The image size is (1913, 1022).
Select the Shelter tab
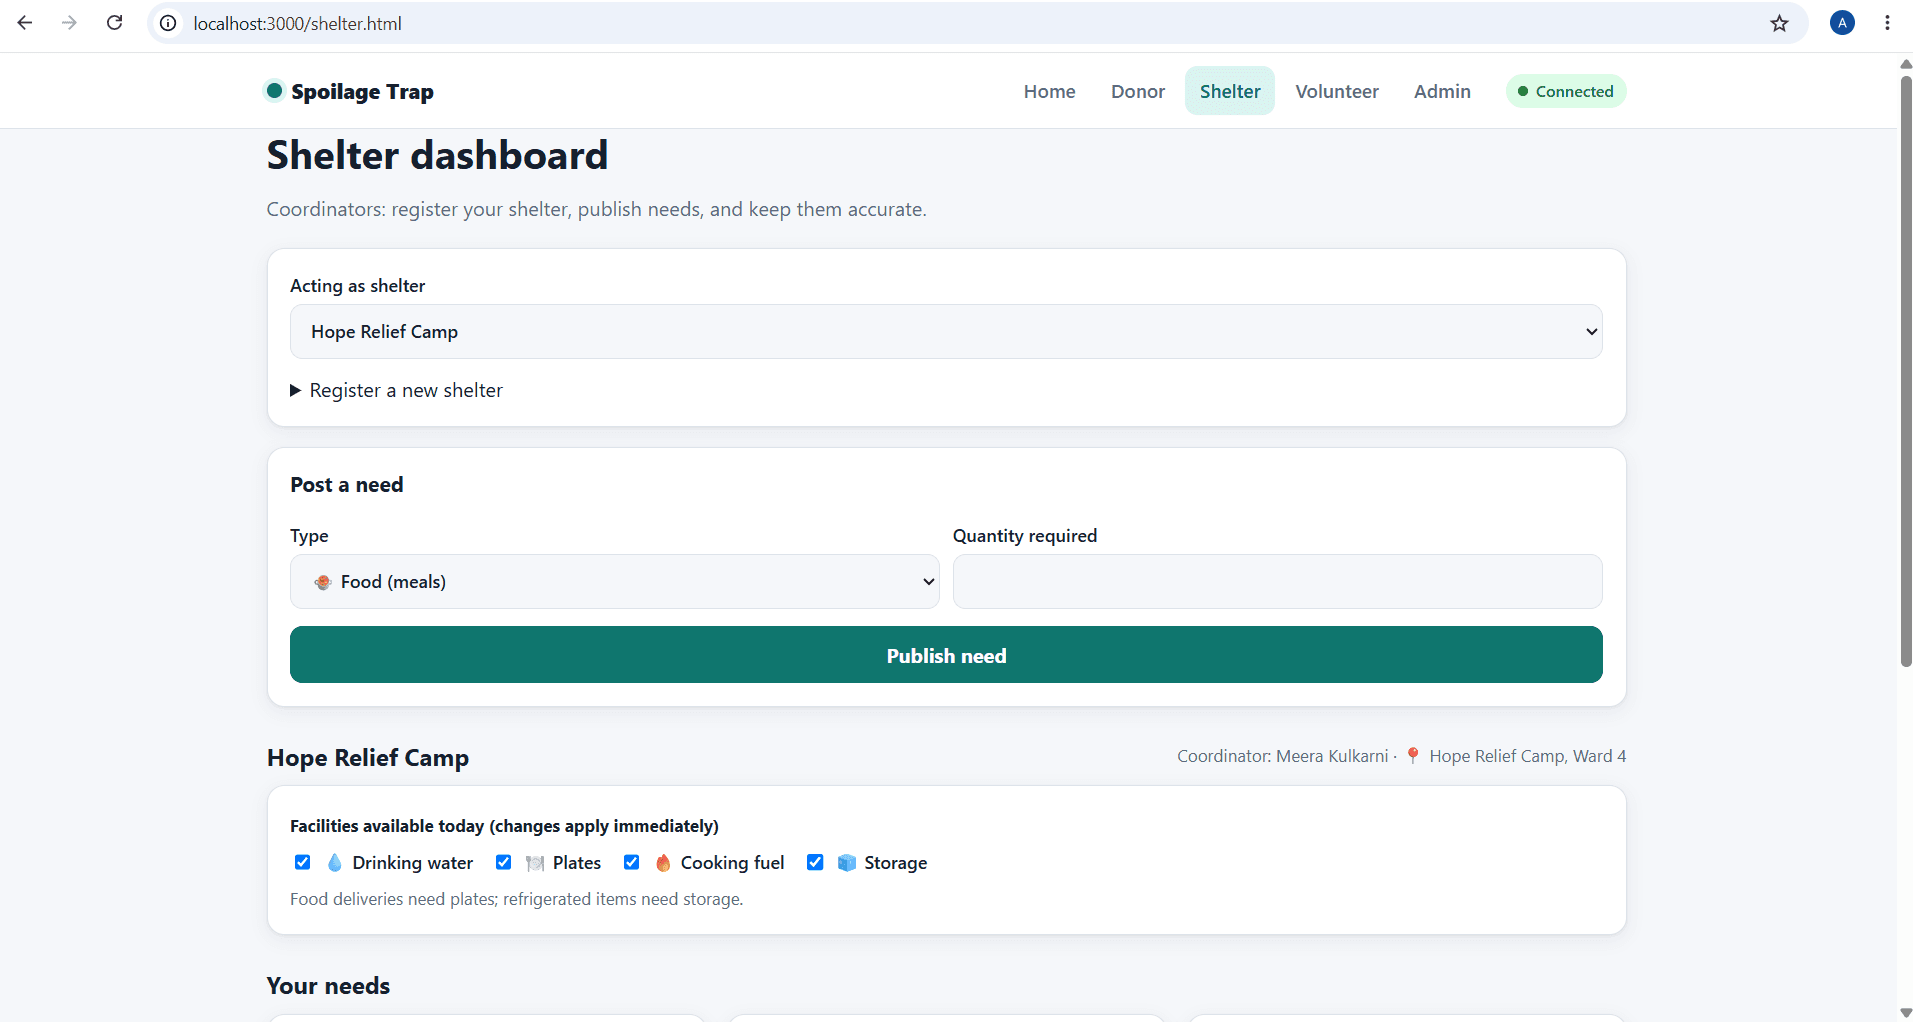(x=1230, y=91)
